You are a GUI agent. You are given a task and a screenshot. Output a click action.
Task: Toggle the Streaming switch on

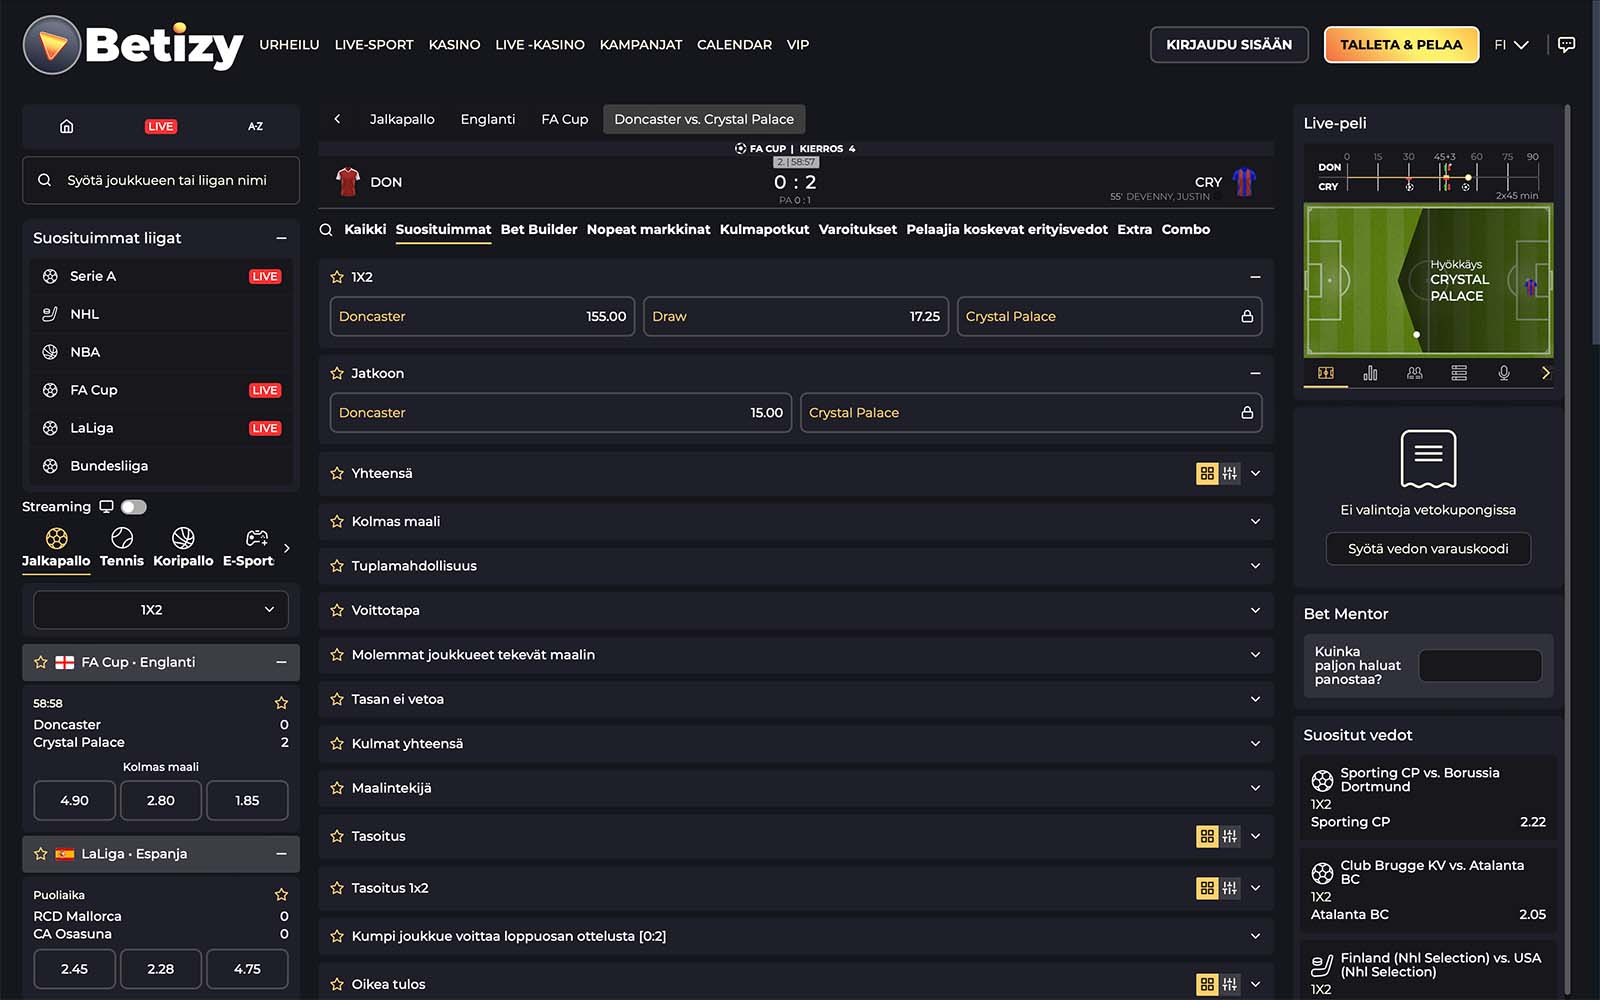(x=134, y=507)
